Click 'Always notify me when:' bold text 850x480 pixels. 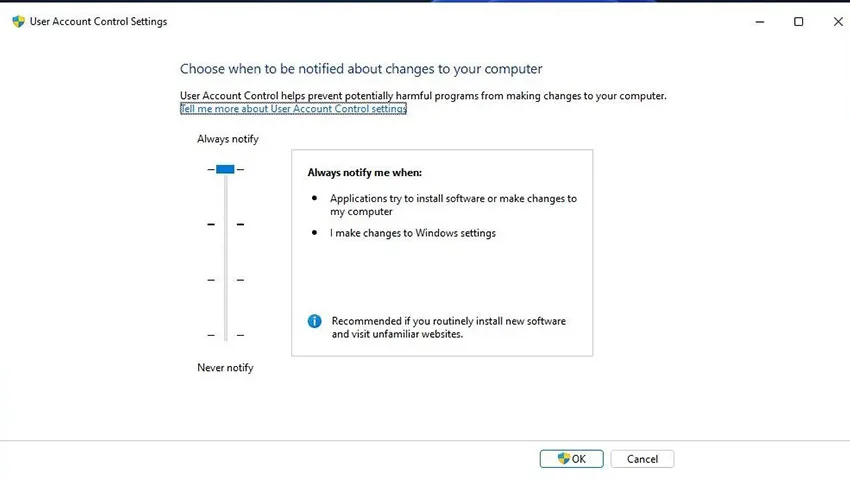pos(364,172)
